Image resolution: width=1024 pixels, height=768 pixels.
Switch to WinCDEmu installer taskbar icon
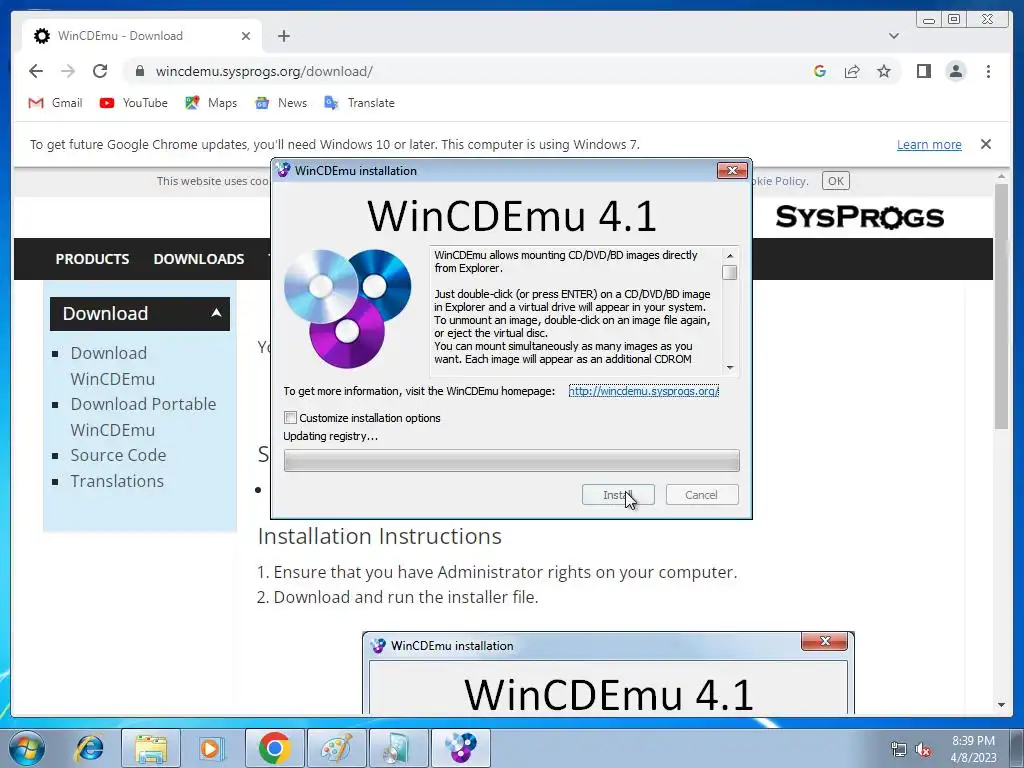click(461, 748)
